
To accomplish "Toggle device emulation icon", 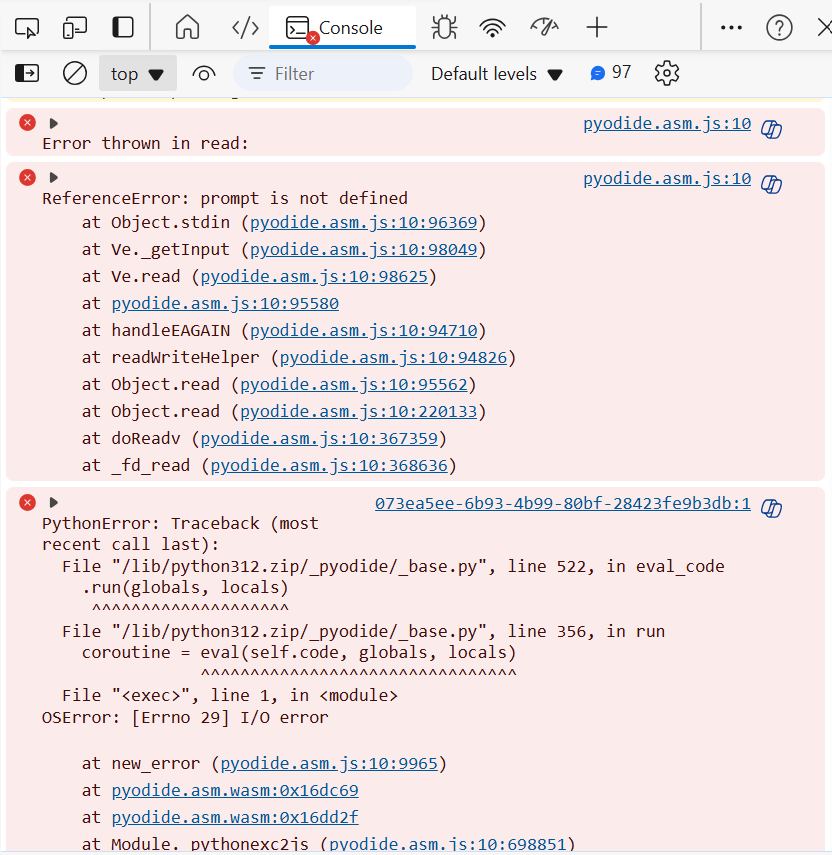I will (x=75, y=27).
